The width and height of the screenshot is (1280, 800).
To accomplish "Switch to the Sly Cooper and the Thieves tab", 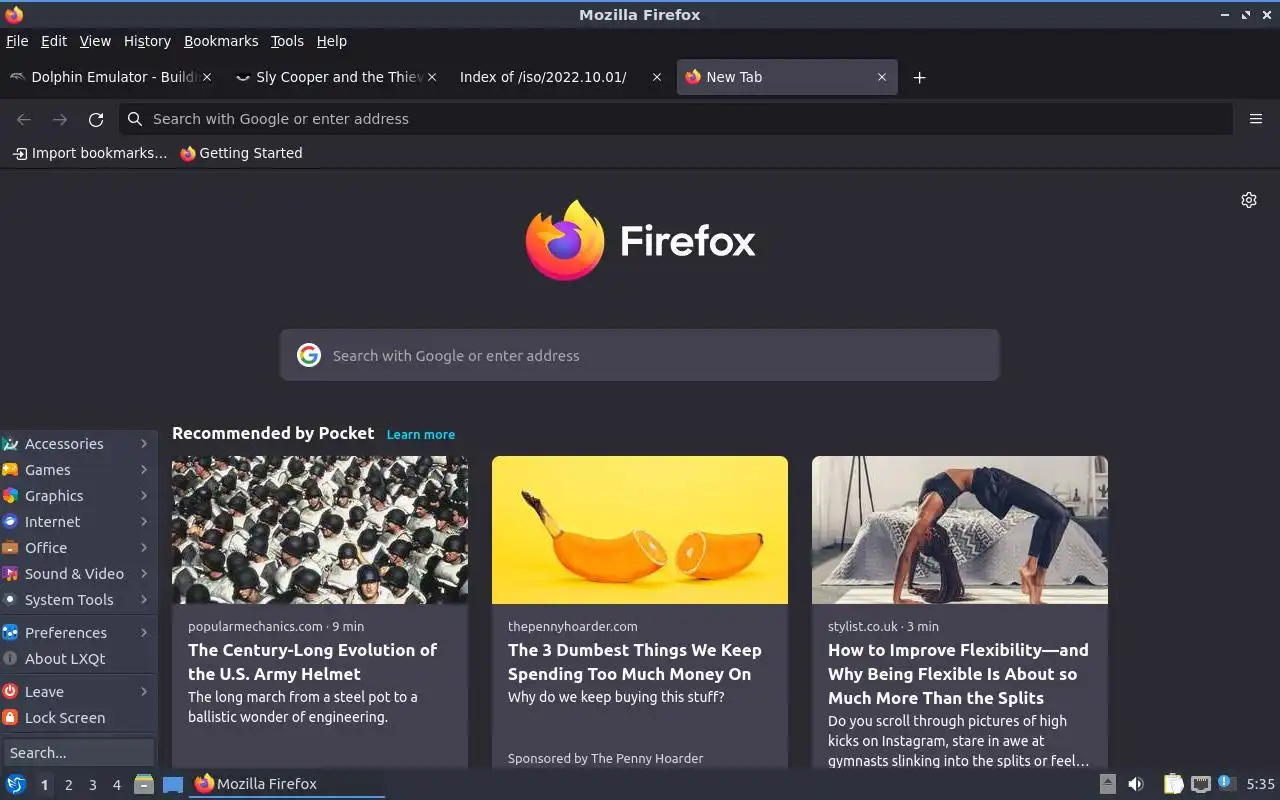I will coord(335,77).
